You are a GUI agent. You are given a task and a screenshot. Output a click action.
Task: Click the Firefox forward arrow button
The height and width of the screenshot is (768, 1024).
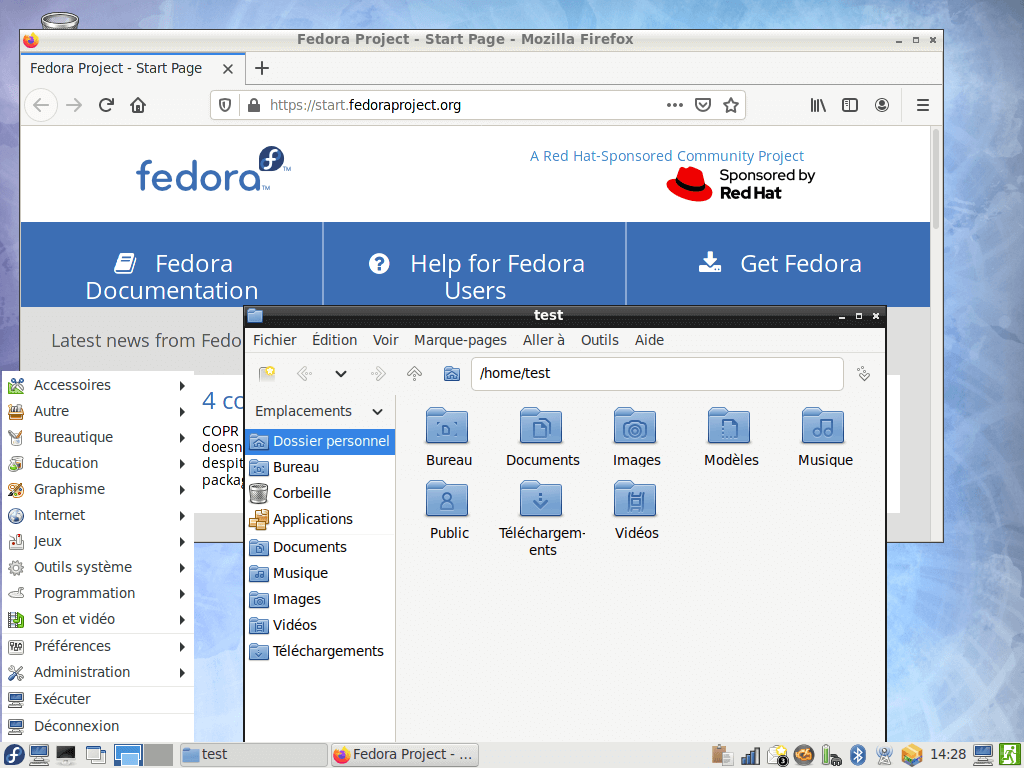point(74,105)
